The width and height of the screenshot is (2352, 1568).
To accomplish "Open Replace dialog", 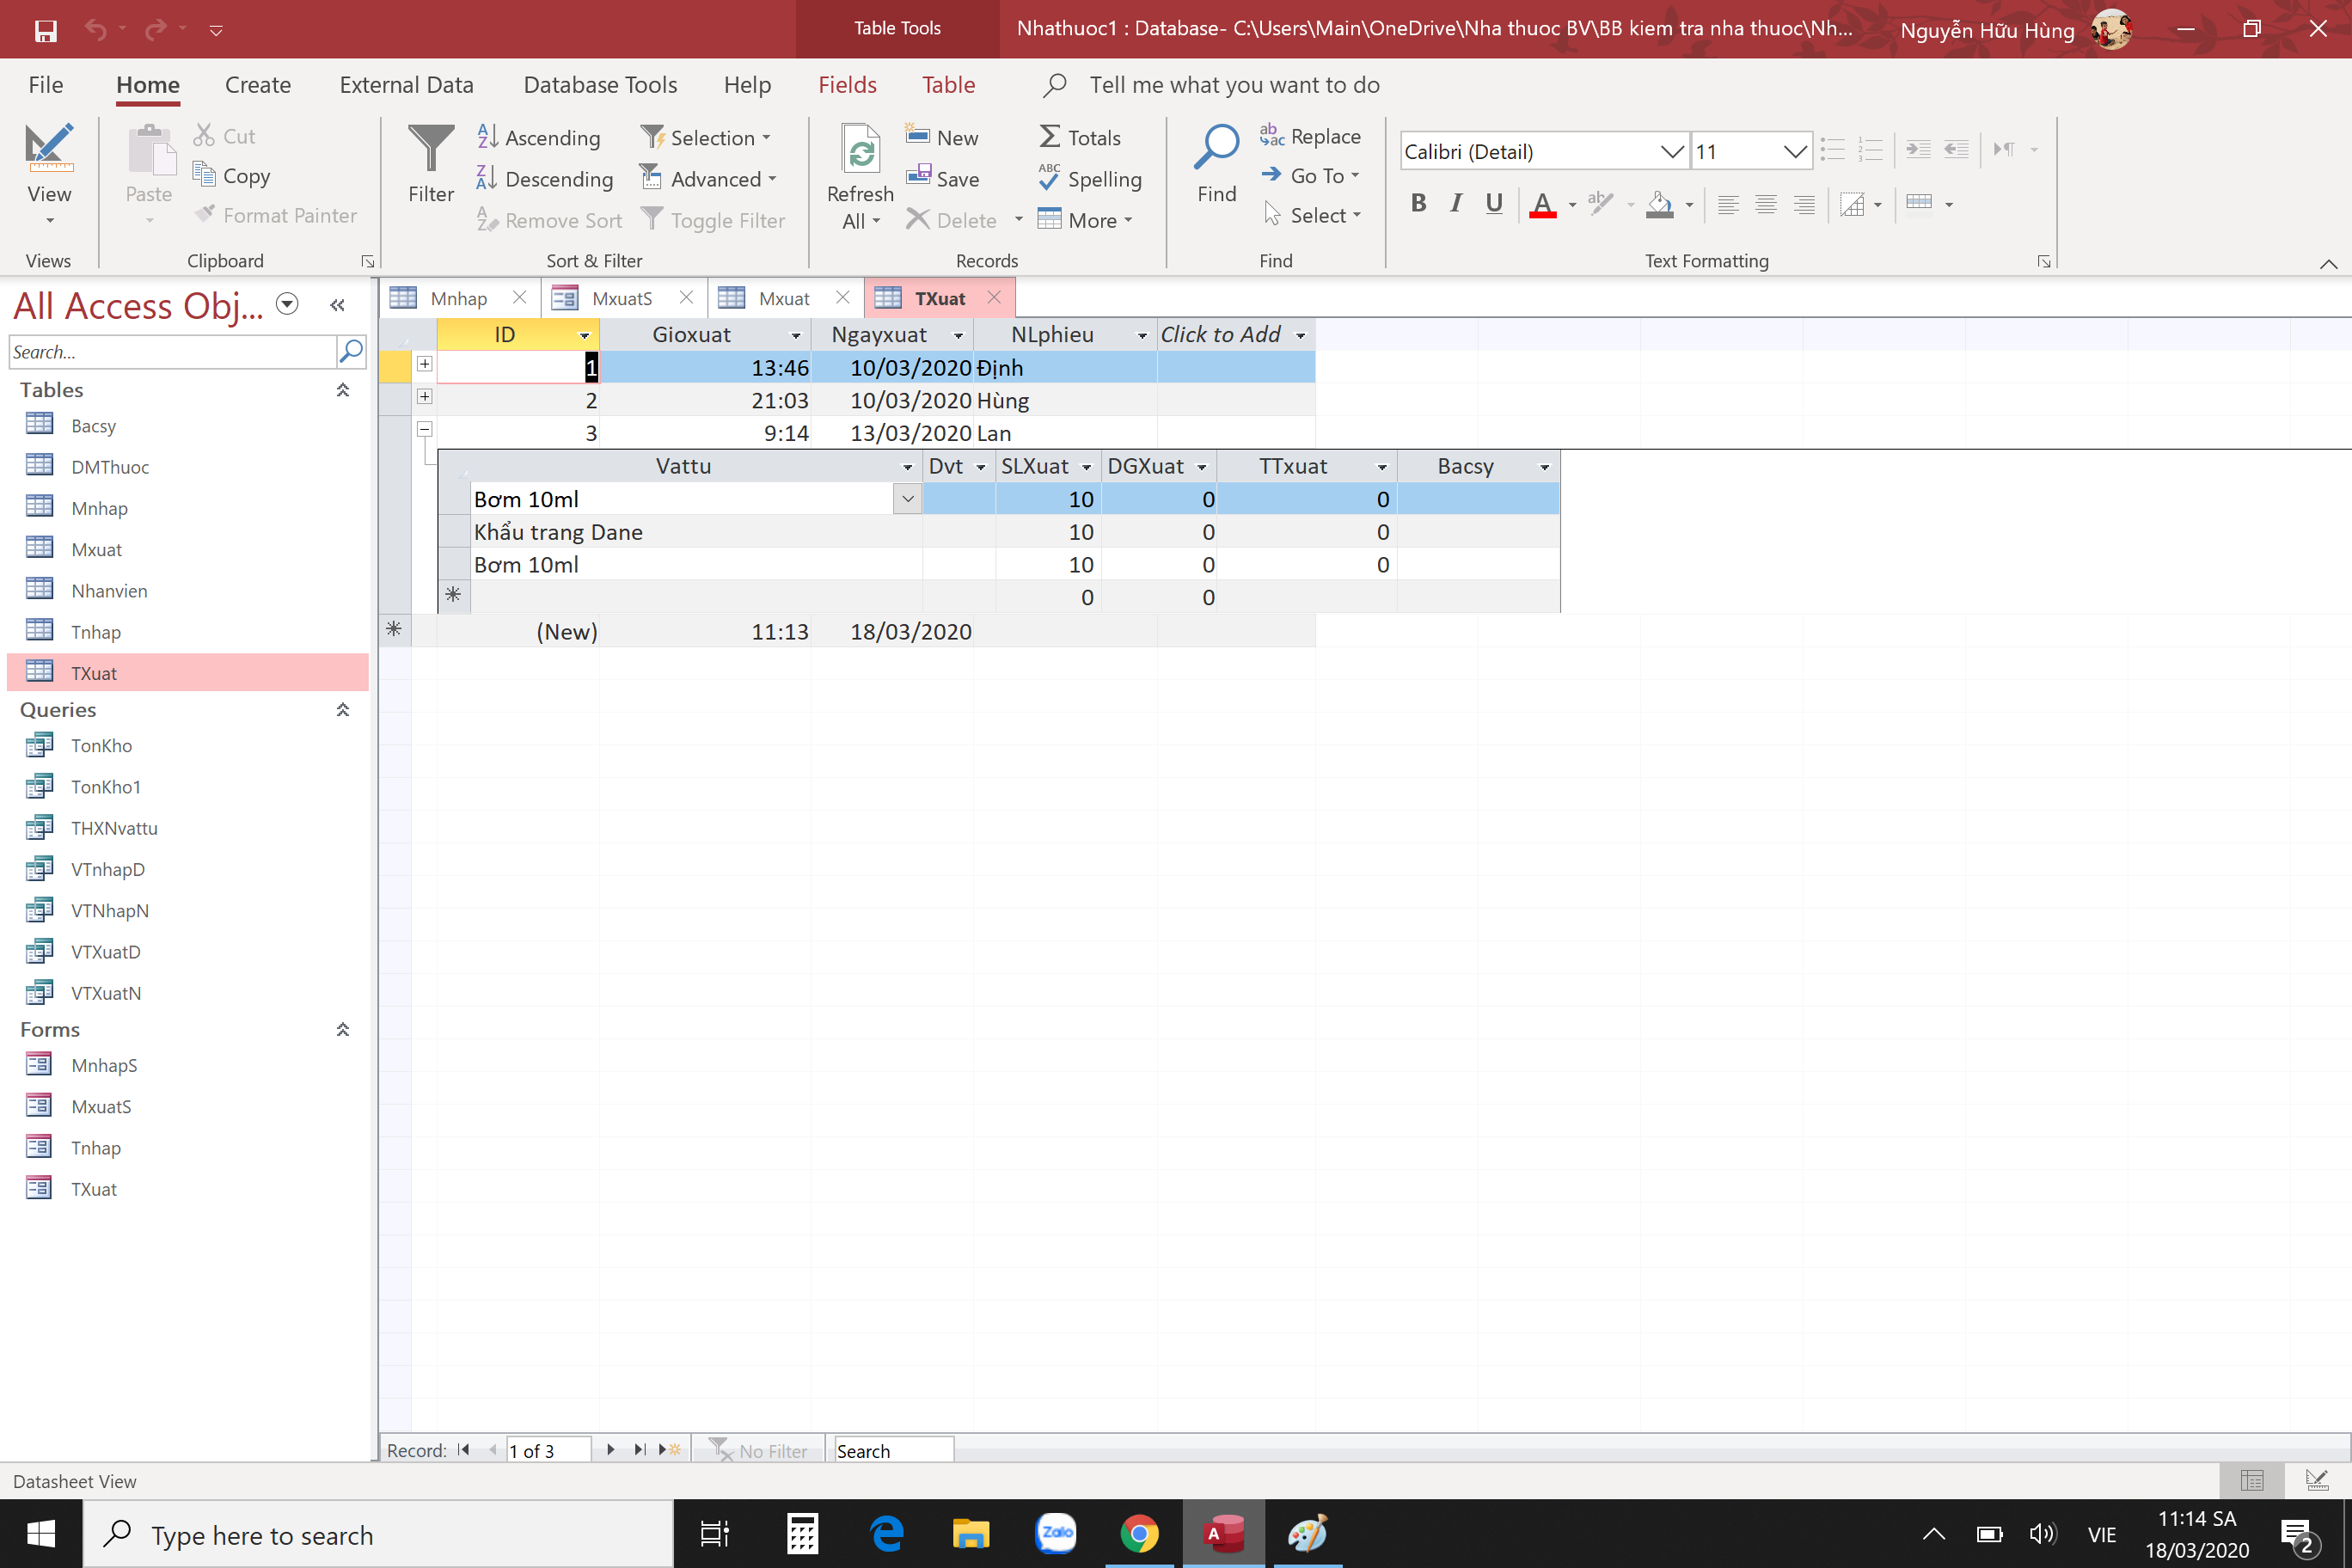I will [x=1310, y=136].
